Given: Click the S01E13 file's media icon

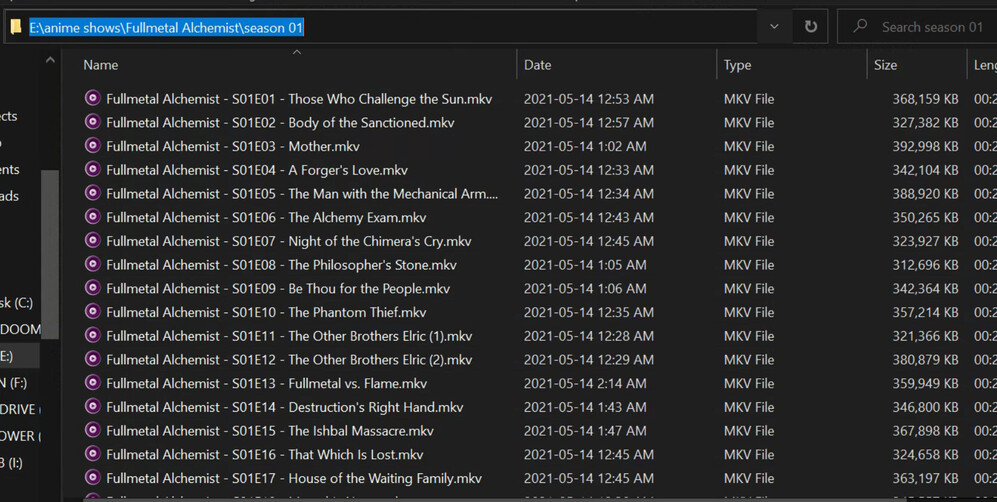Looking at the screenshot, I should tap(93, 383).
